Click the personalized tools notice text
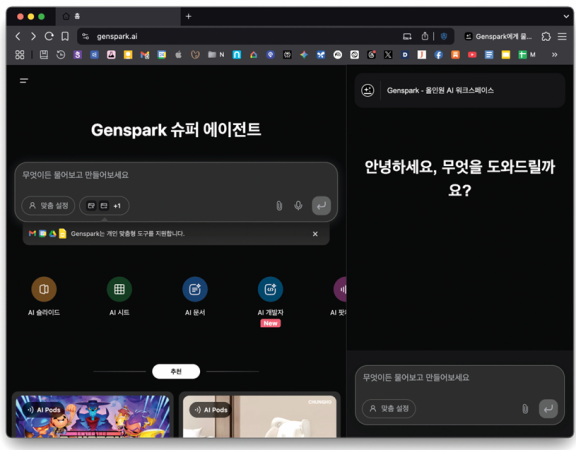Viewport: 576px width, 450px height. (x=127, y=234)
